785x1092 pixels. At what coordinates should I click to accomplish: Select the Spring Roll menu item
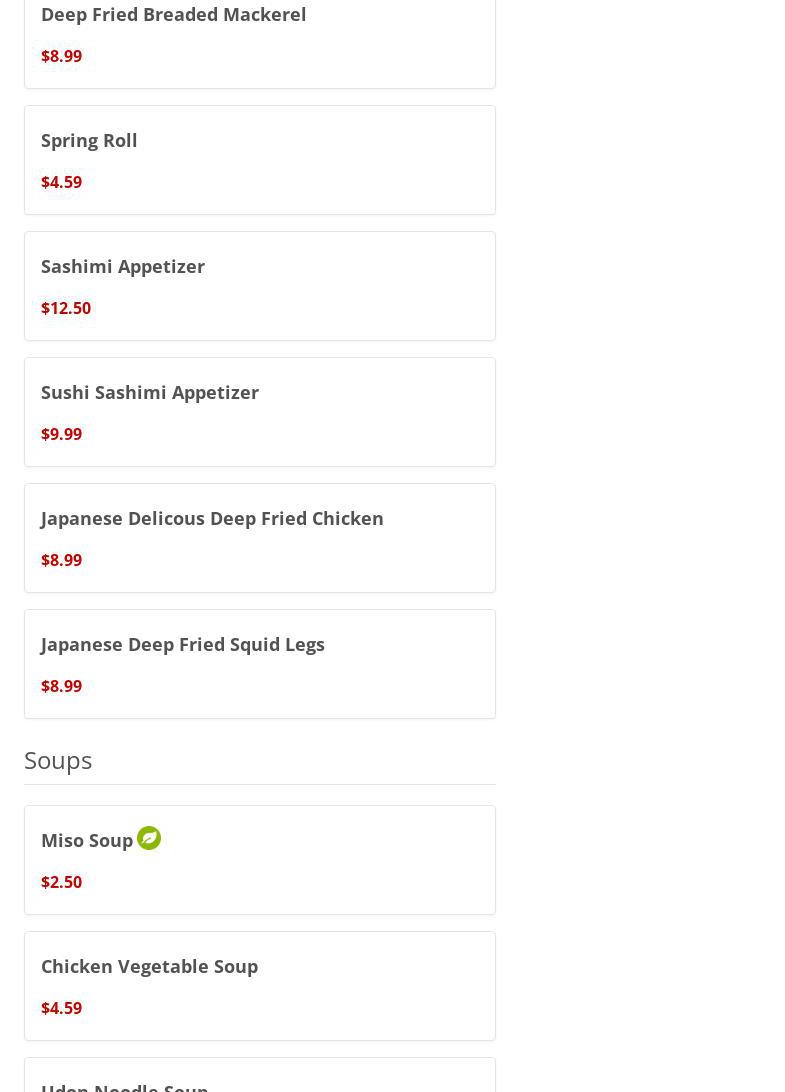[x=89, y=141]
